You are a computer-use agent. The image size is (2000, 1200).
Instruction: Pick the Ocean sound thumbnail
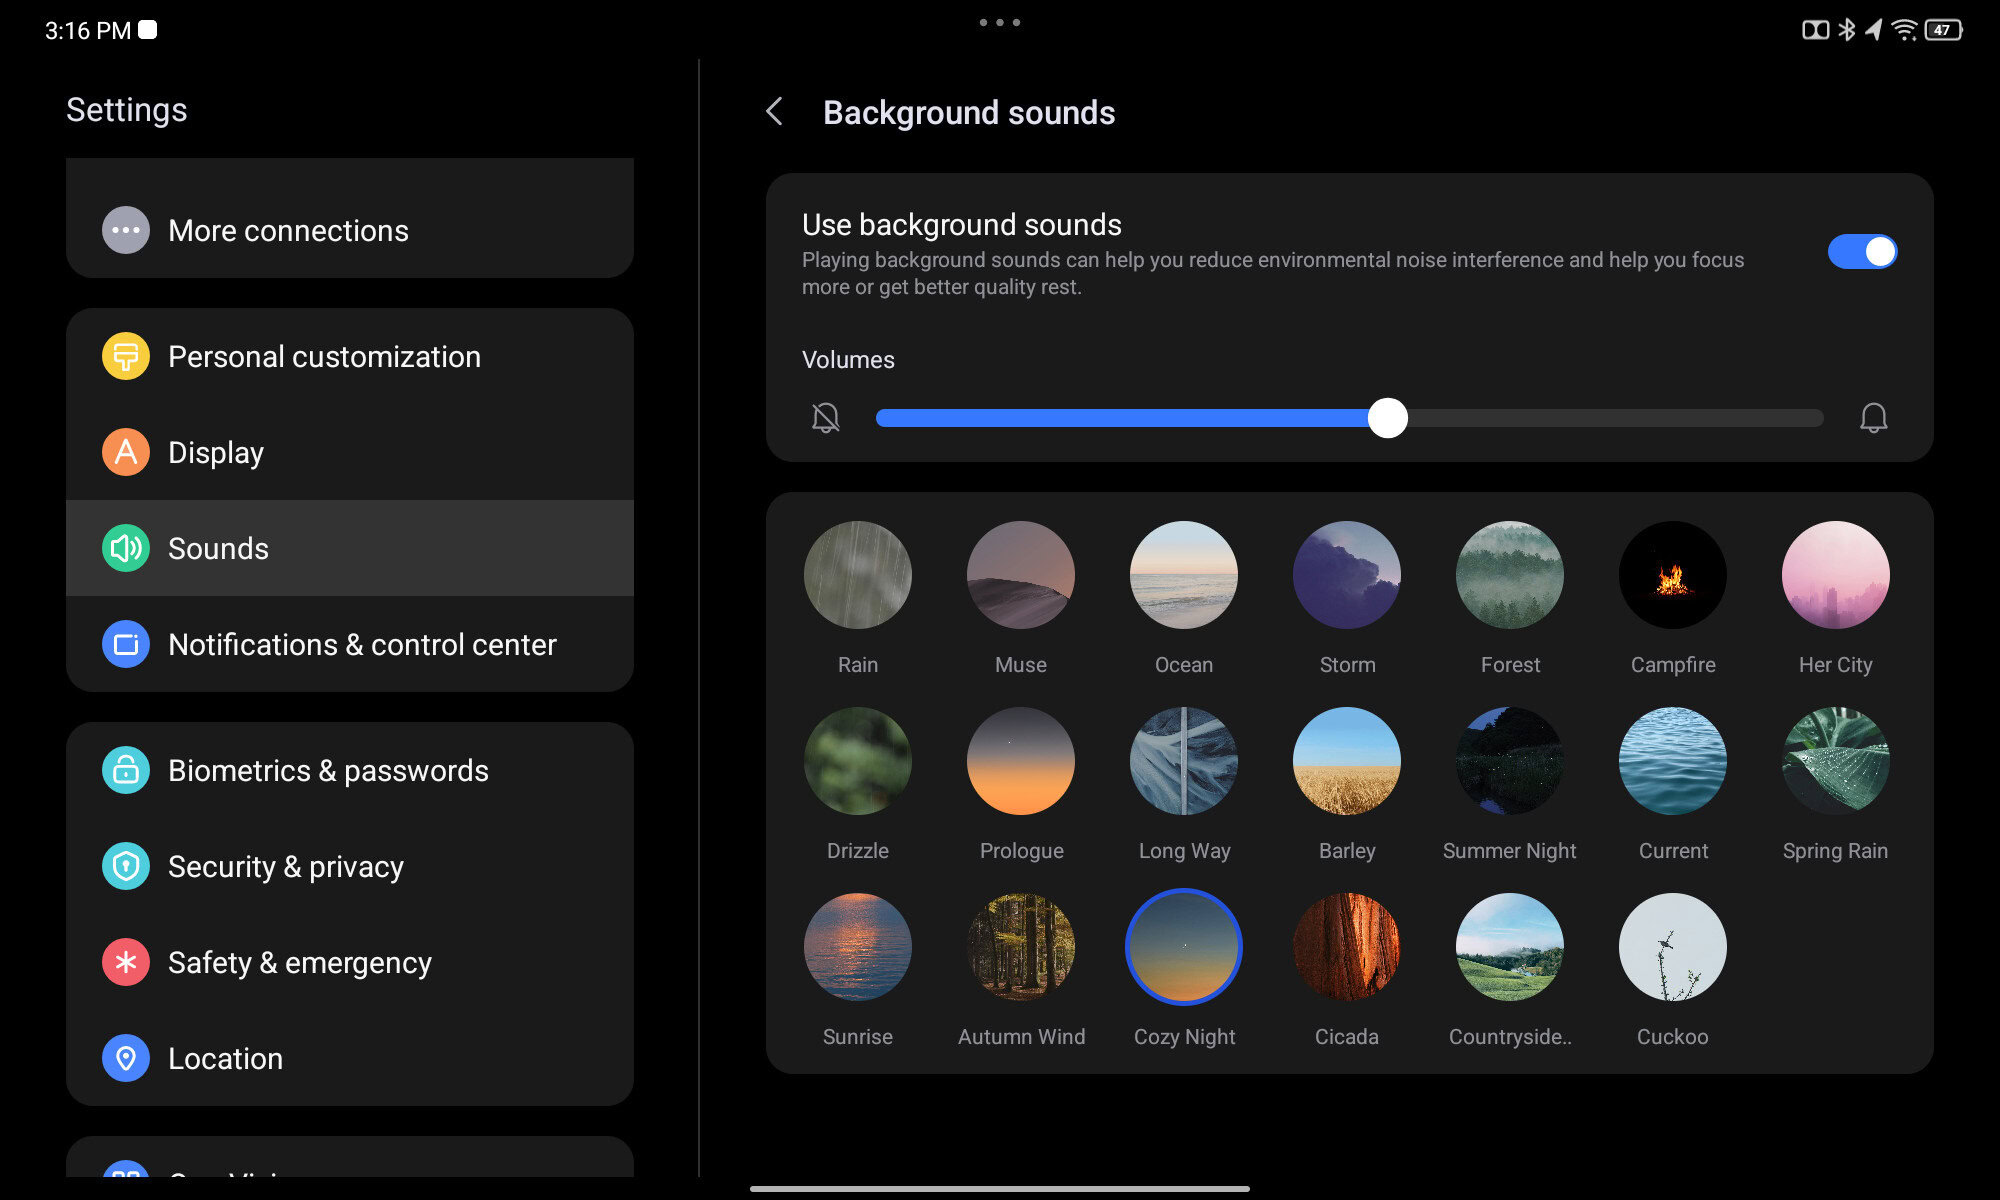click(1183, 575)
